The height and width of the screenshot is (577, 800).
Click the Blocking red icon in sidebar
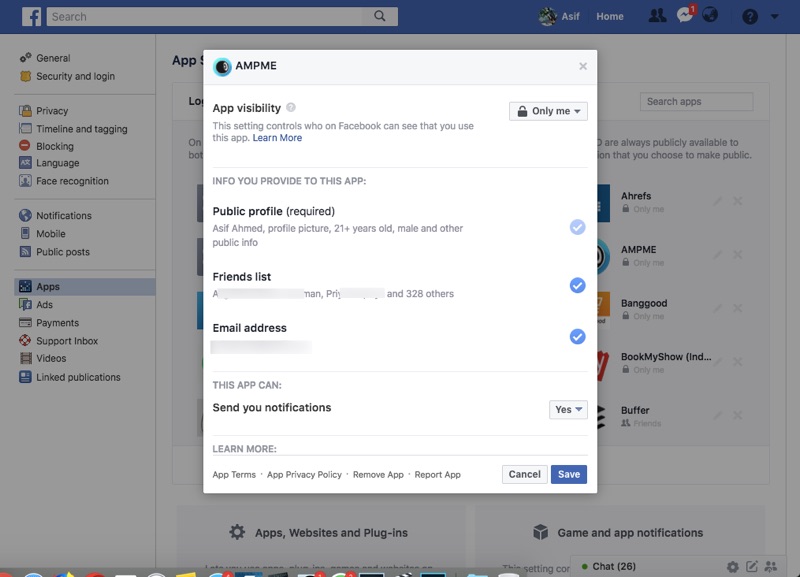(x=24, y=145)
